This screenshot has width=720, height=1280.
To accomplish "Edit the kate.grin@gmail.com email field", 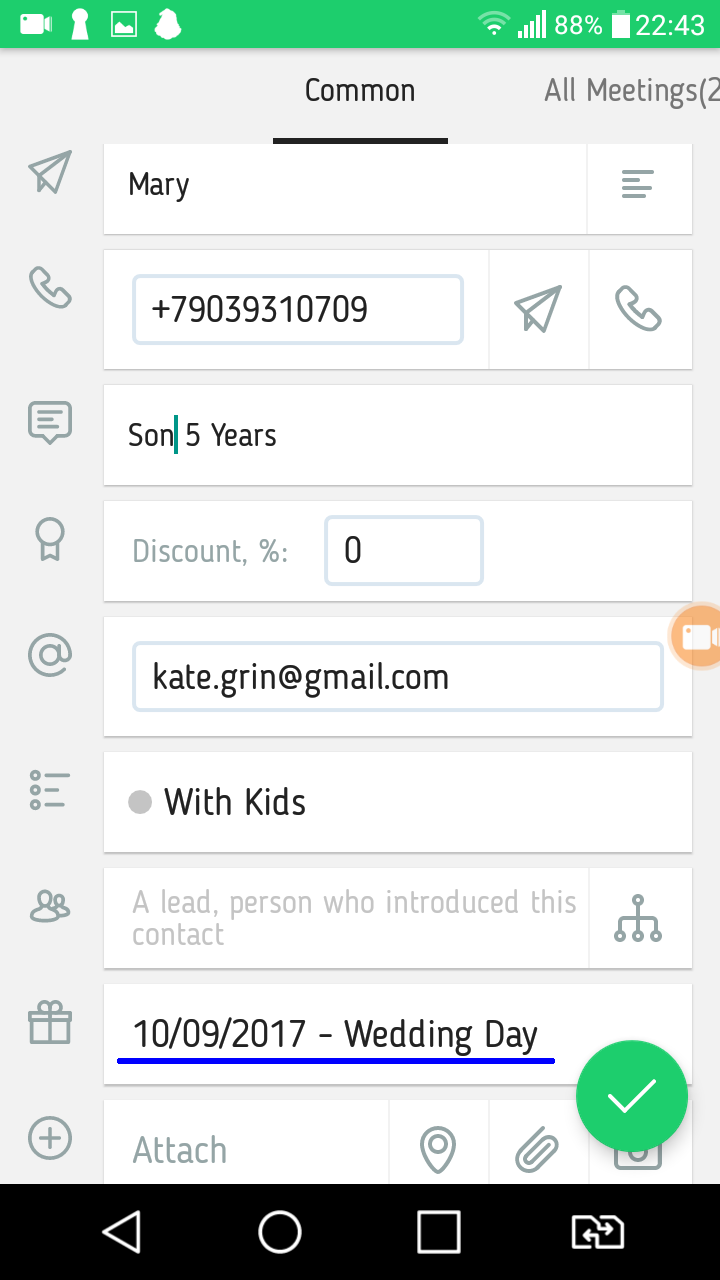I will [x=397, y=677].
